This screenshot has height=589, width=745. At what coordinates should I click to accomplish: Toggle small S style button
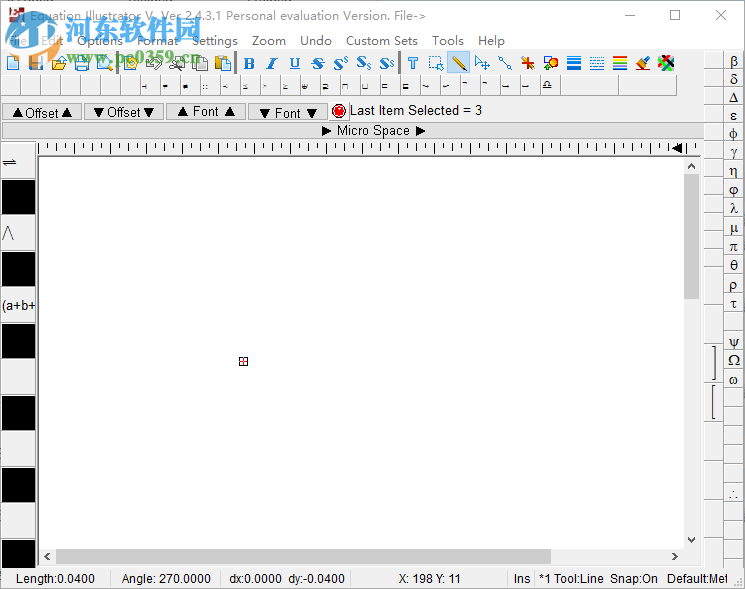[387, 63]
